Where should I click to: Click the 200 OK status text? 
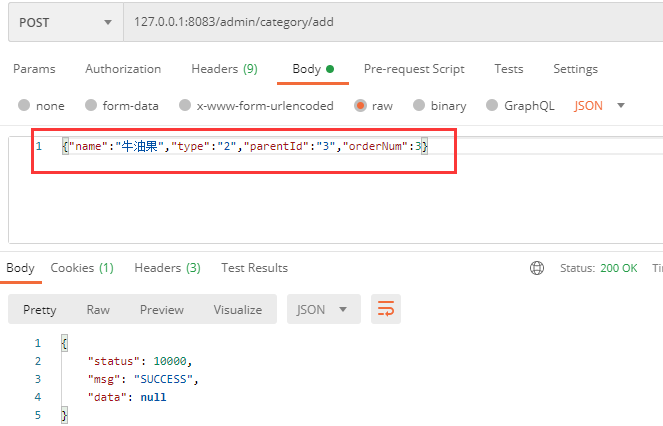619,268
